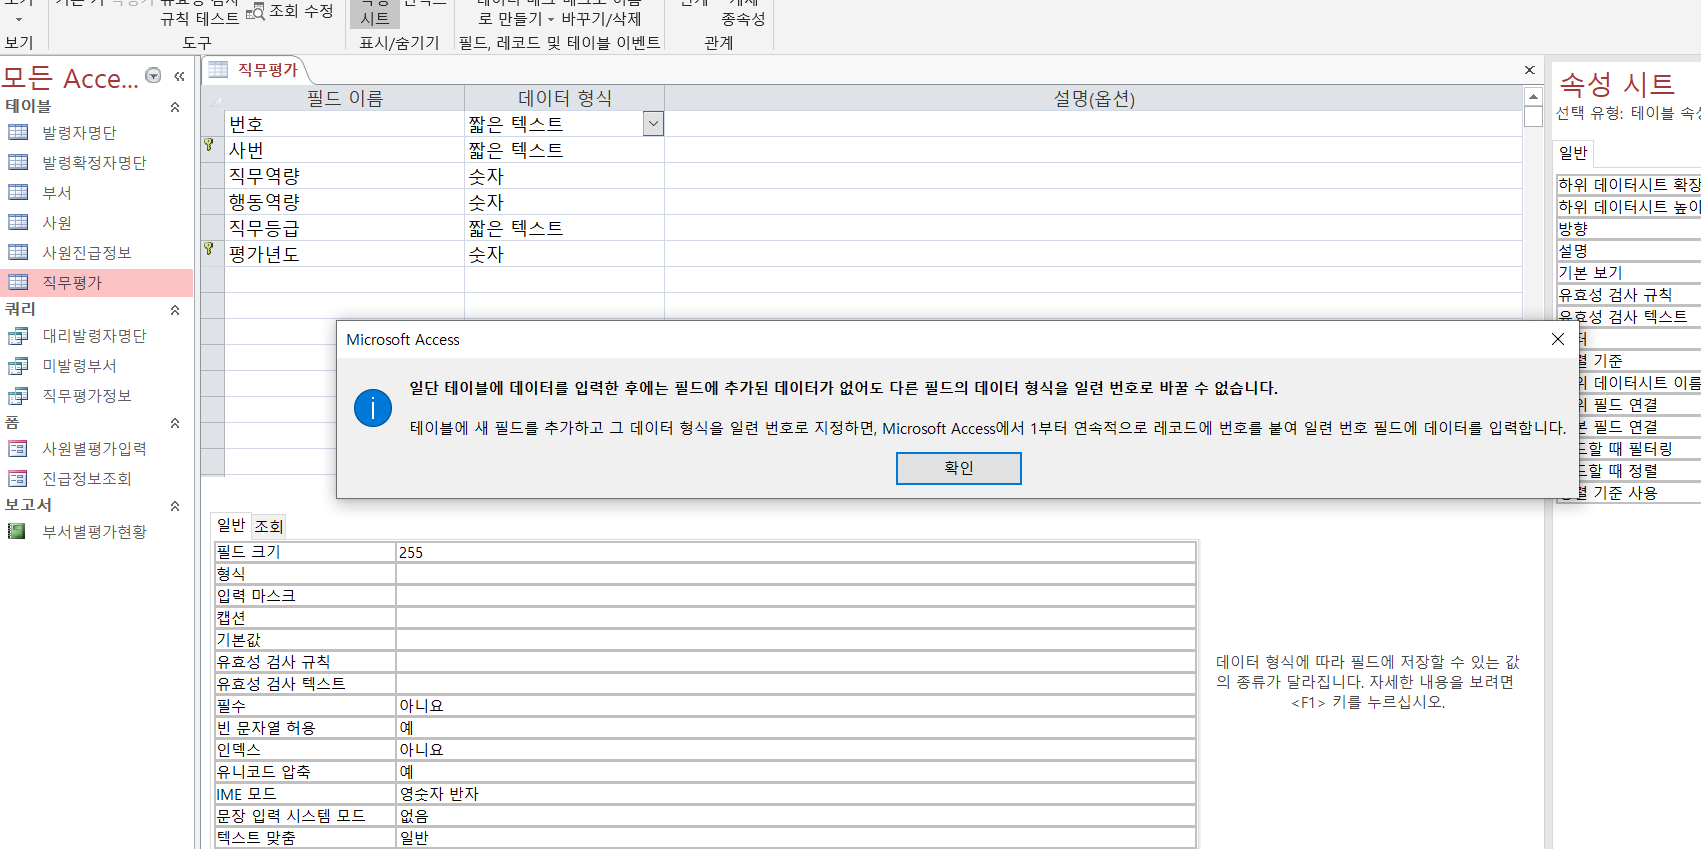Click the 대리발령자명단 query icon

pos(18,336)
